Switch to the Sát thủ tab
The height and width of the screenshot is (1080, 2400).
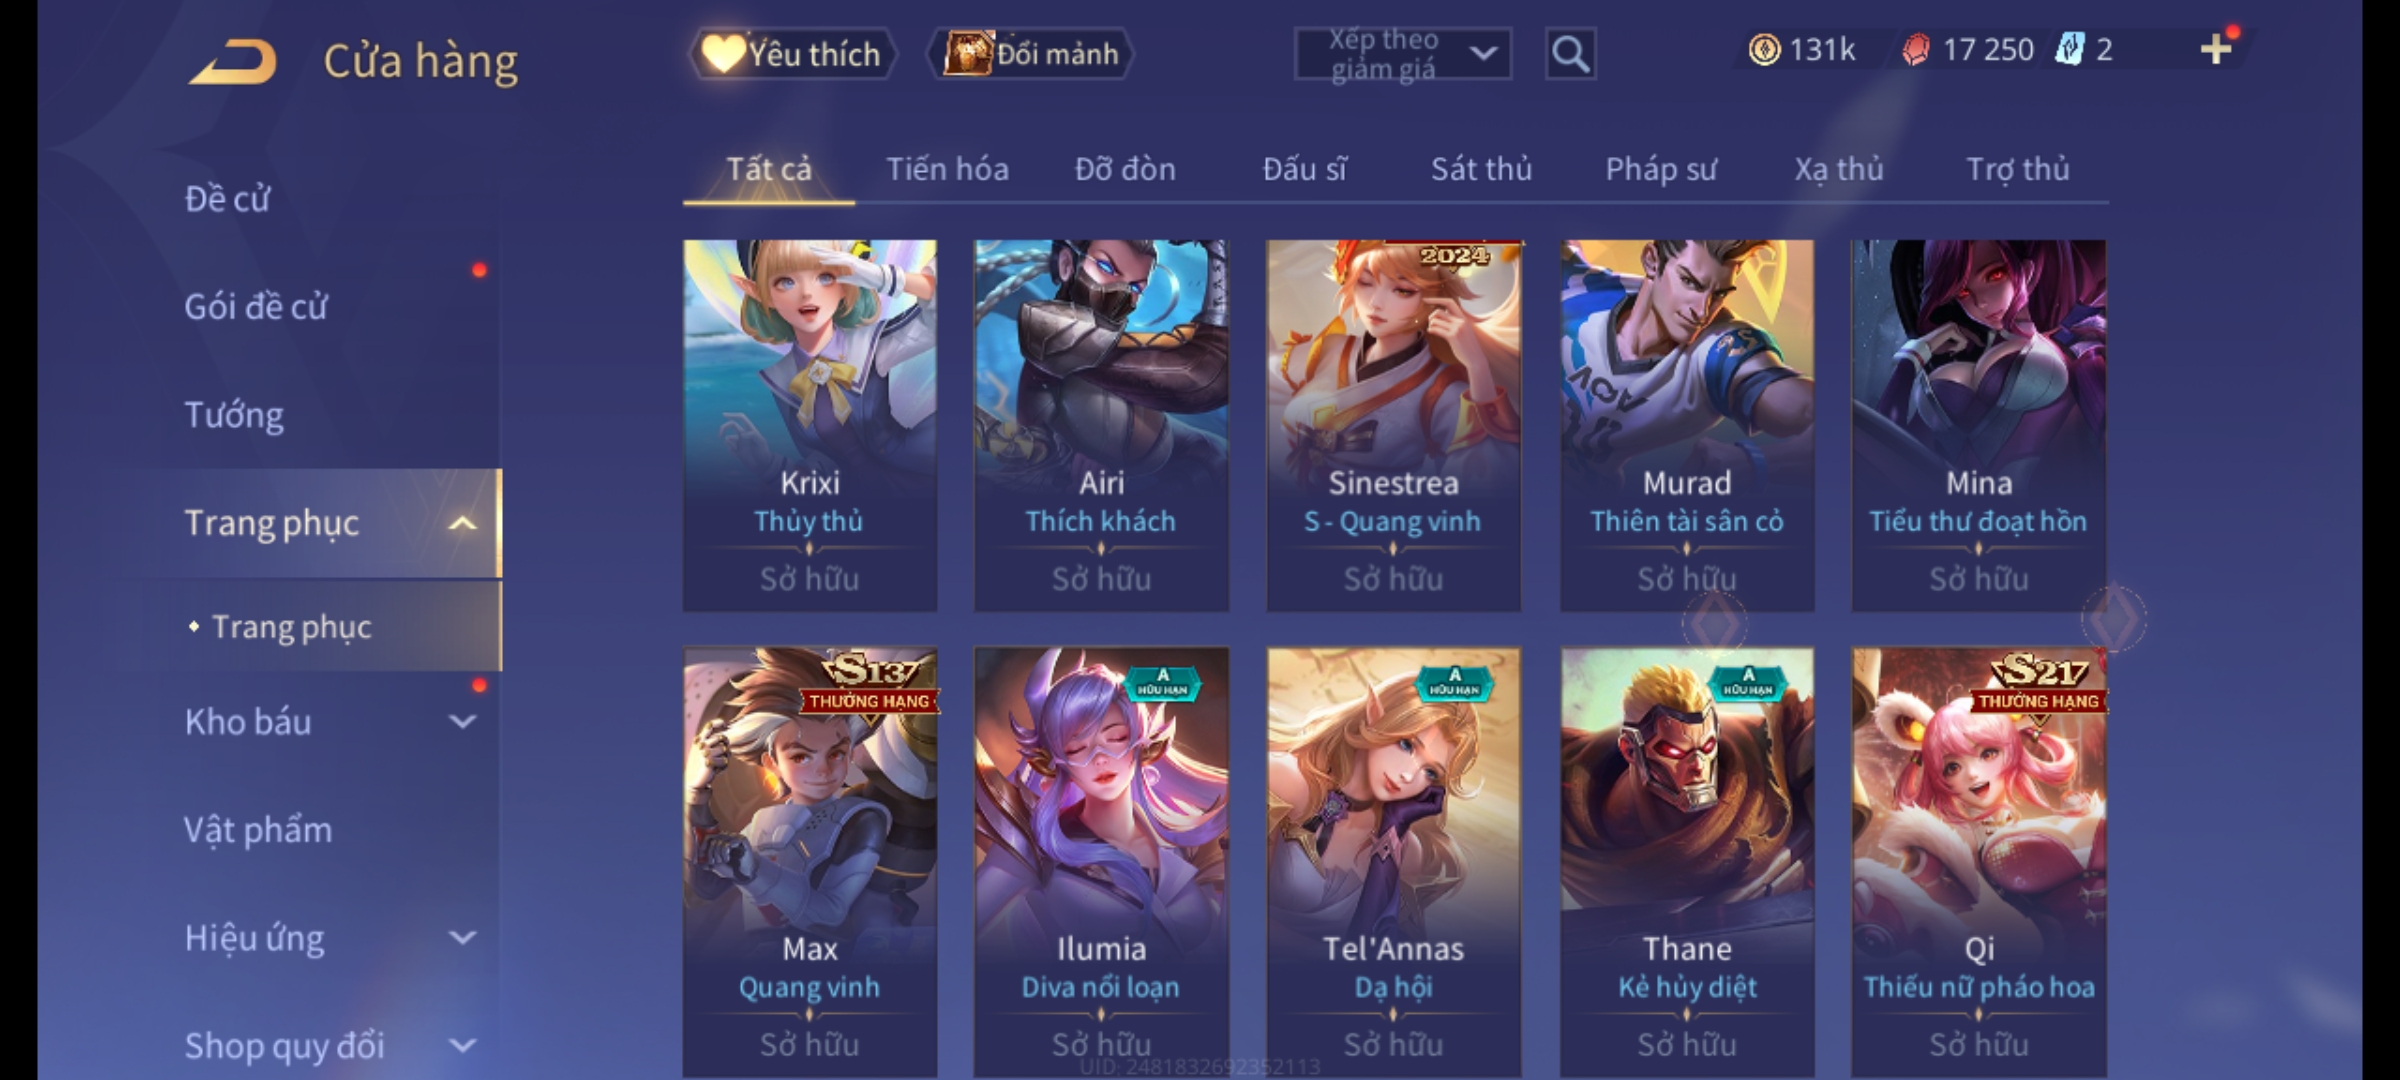pos(1481,169)
